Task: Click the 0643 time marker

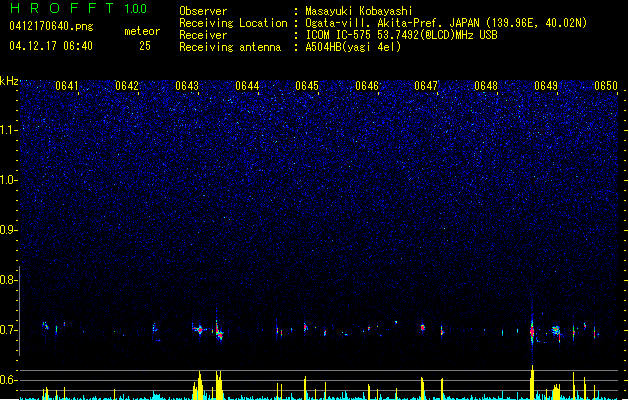Action: (187, 86)
